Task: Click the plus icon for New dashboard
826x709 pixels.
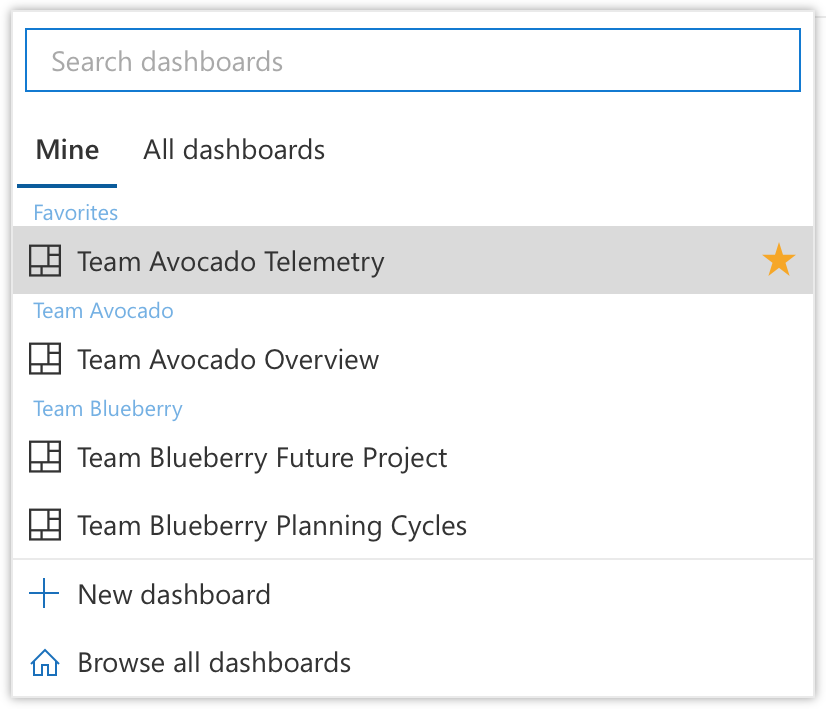Action: pos(44,594)
